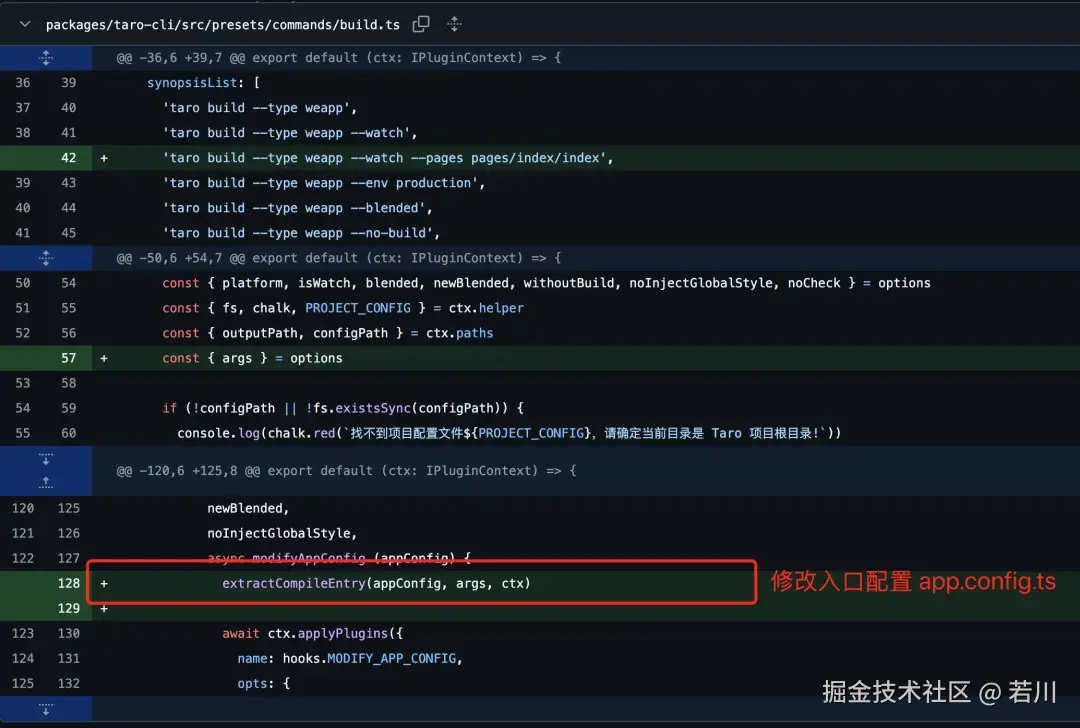1080x728 pixels.
Task: Copy the build.ts file path
Action: point(421,24)
